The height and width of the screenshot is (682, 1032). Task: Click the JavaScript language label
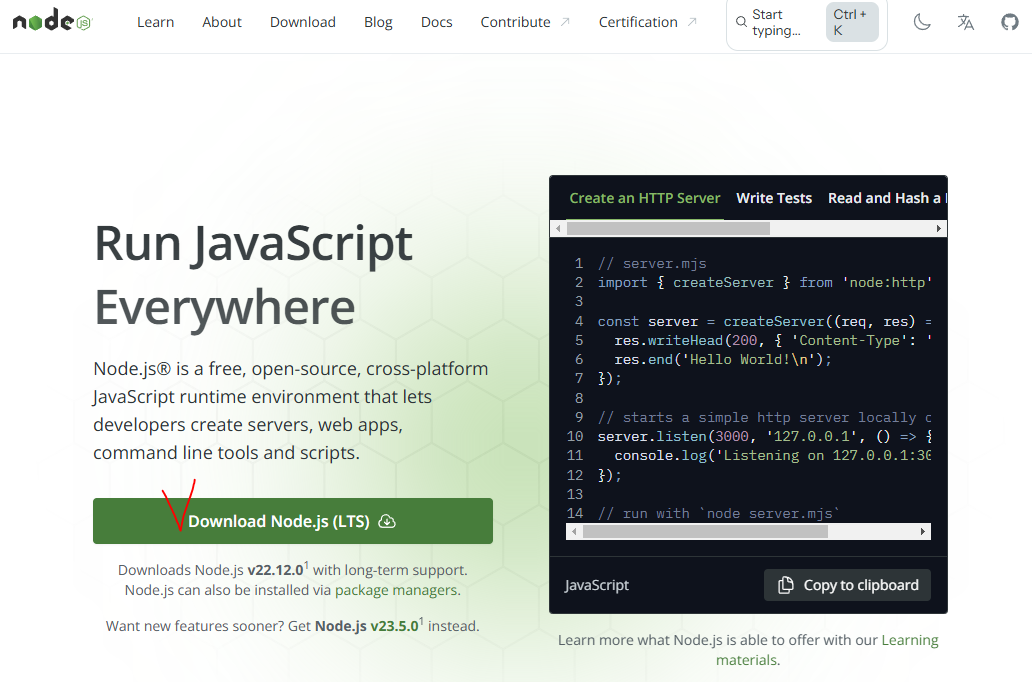596,585
